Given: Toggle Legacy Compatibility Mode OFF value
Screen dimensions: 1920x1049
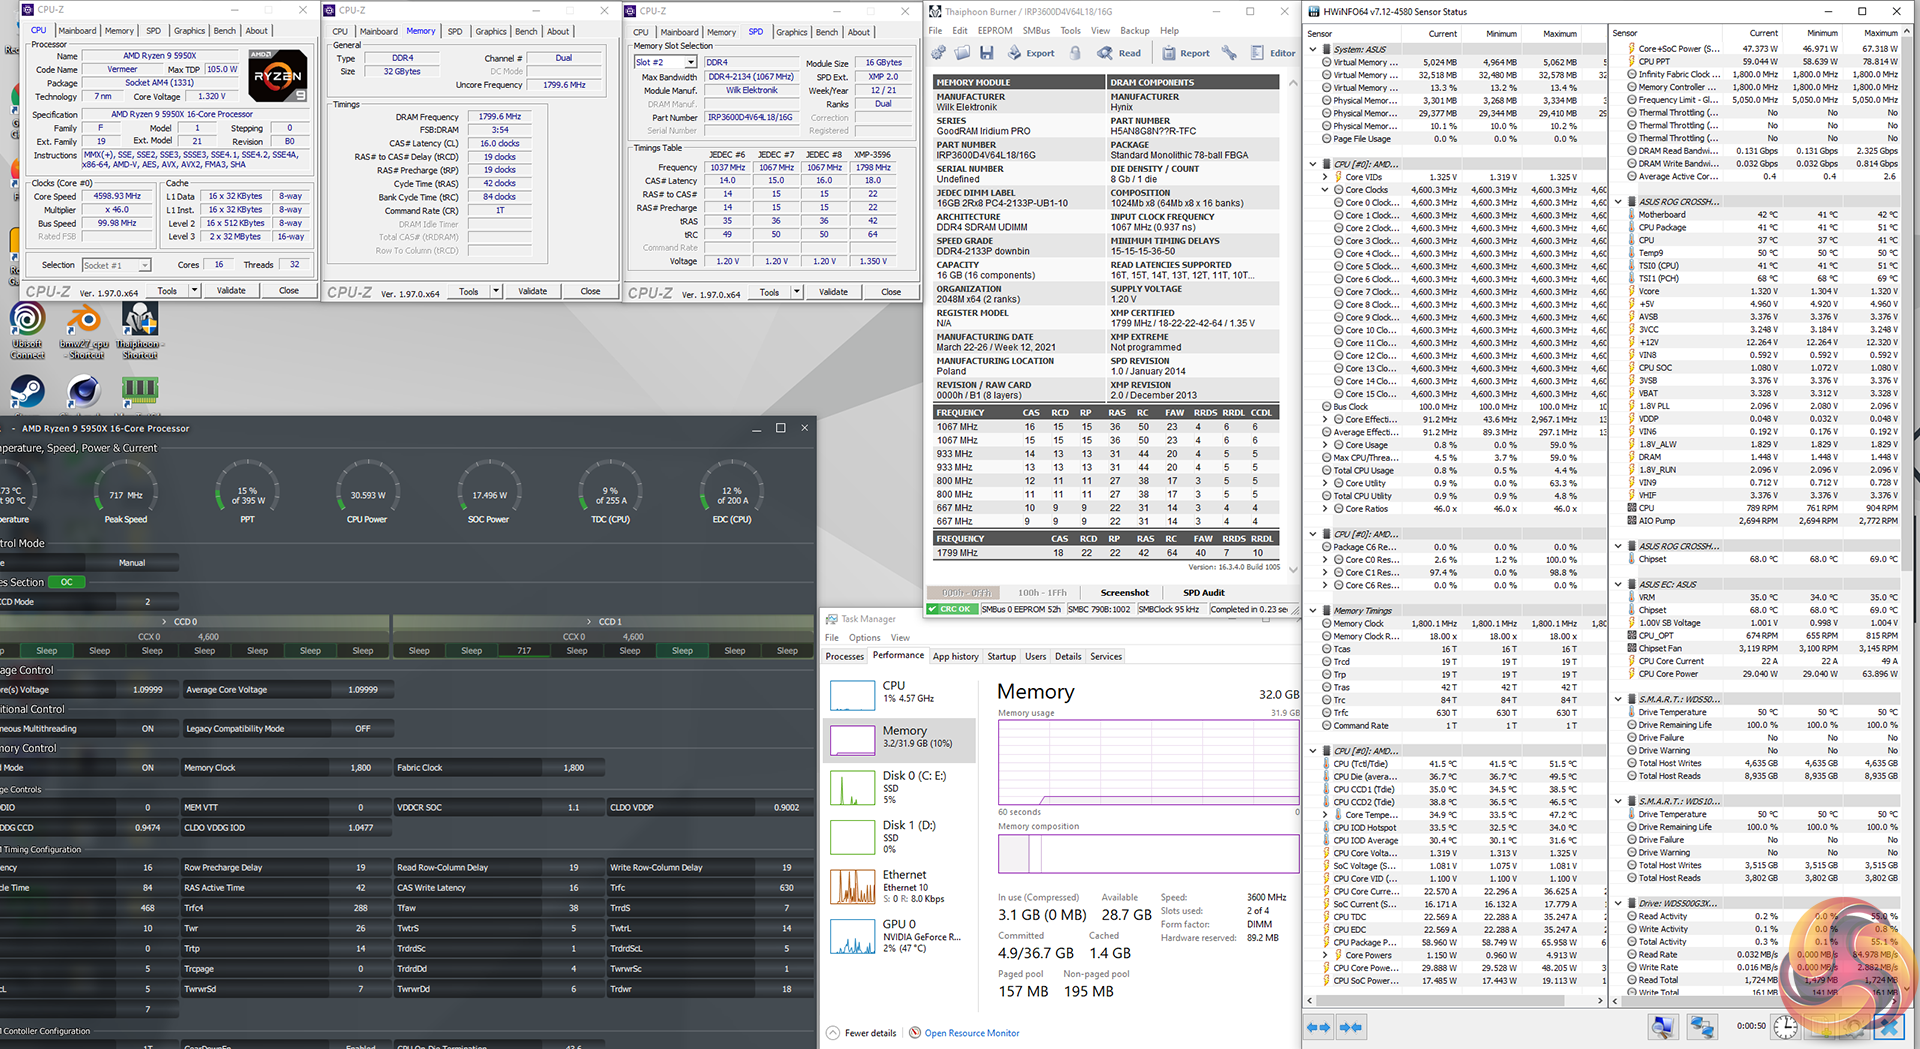Looking at the screenshot, I should coord(362,729).
